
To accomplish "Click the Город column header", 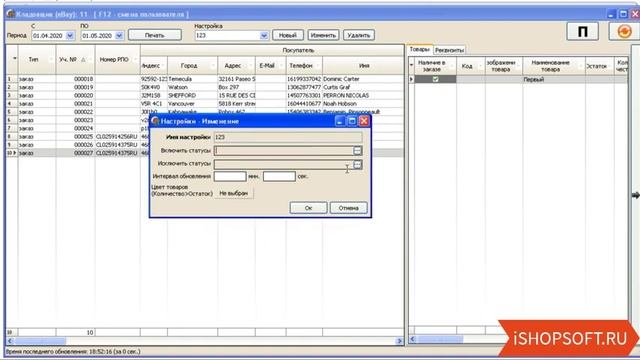I will 192,65.
